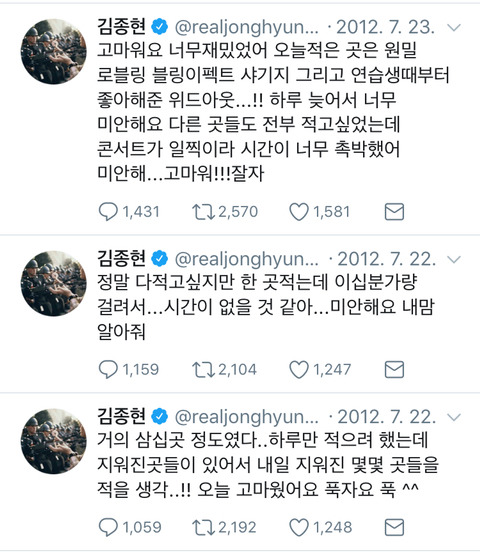Open the dropdown chevron on middle tweet

454,259
